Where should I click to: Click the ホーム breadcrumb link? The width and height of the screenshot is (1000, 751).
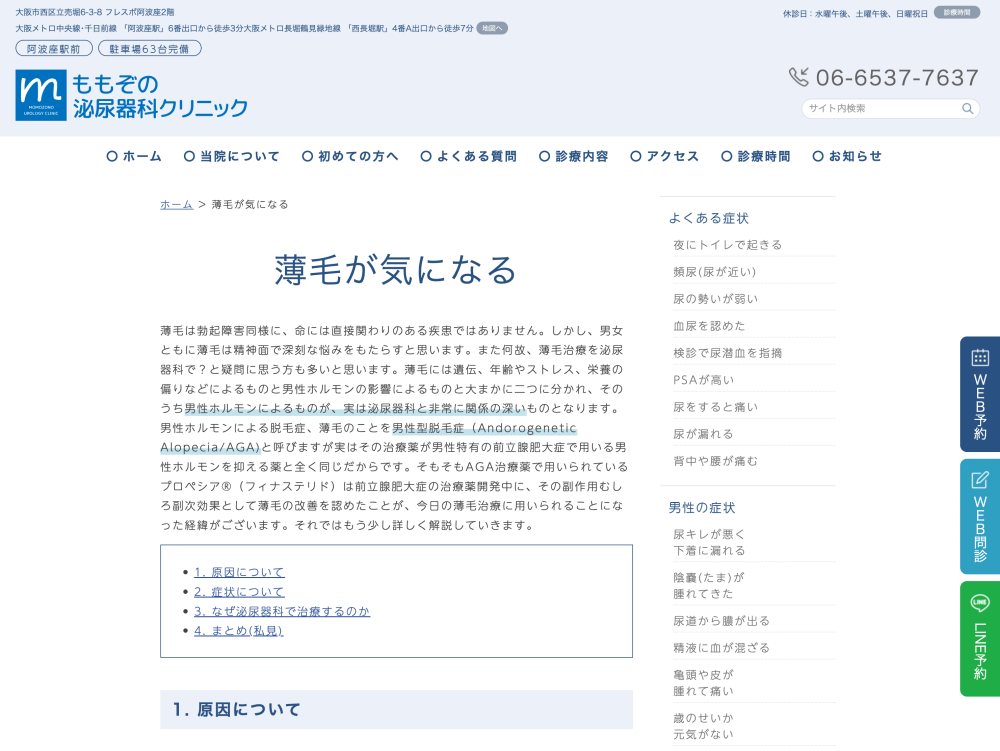pos(176,204)
